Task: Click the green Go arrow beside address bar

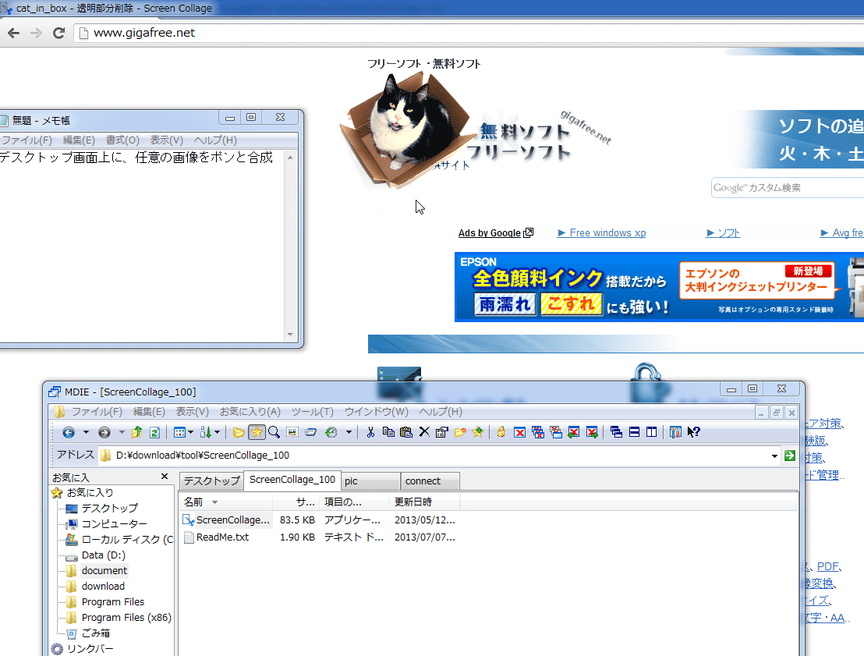Action: [x=790, y=456]
